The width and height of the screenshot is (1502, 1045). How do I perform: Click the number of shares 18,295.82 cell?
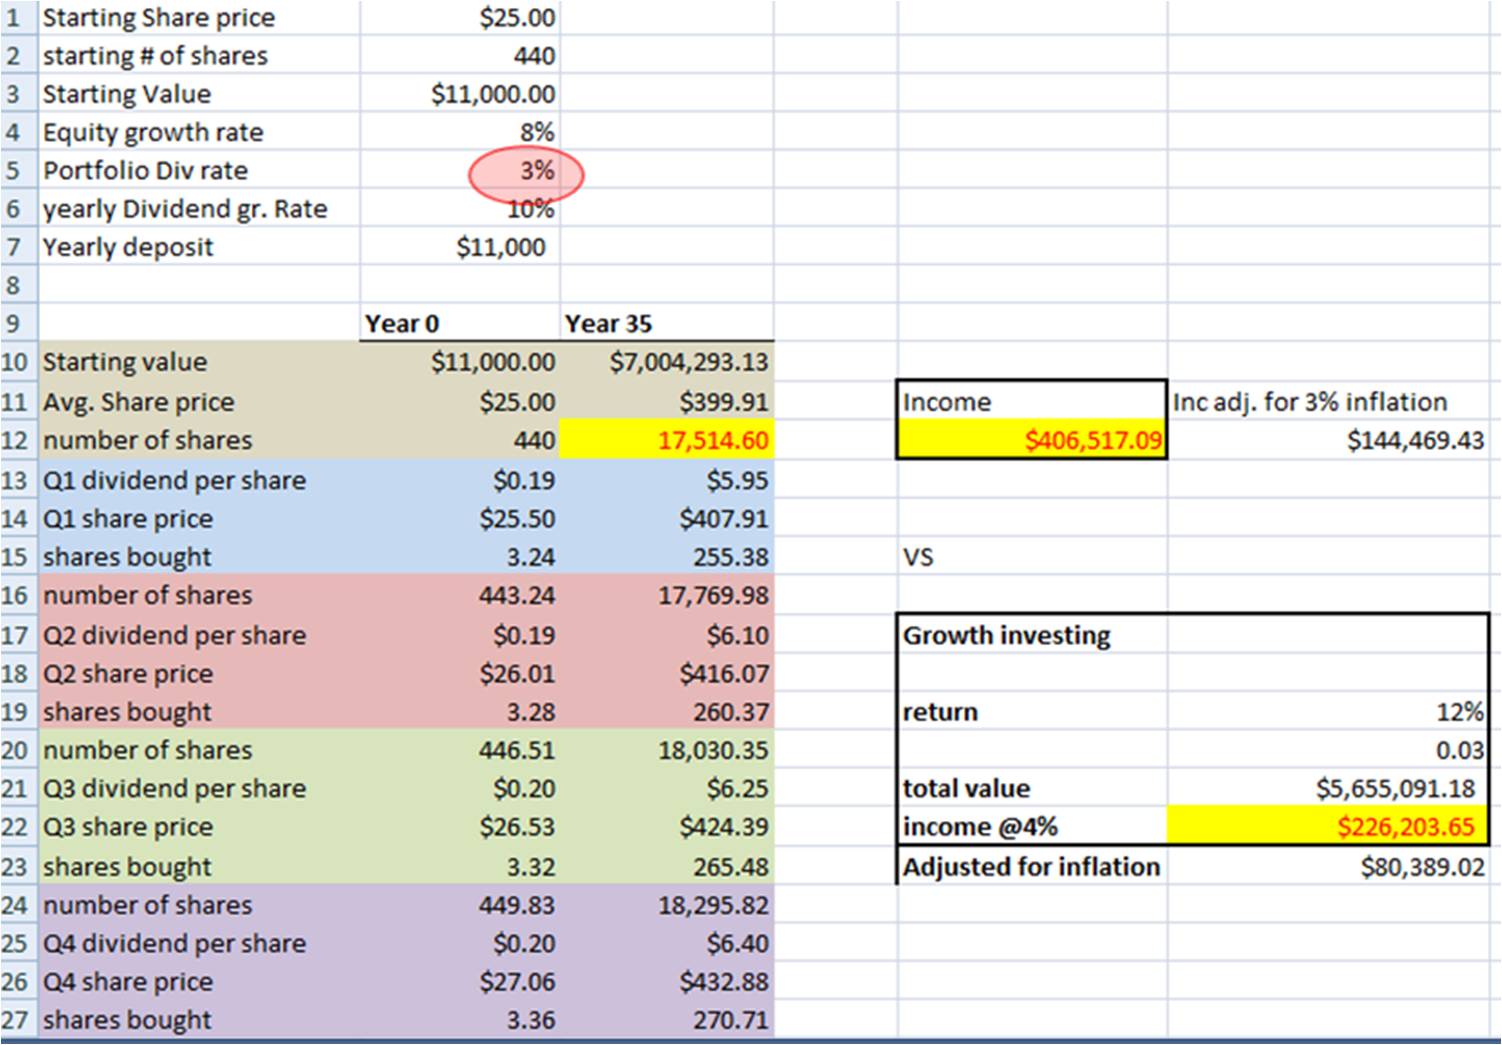coord(667,905)
